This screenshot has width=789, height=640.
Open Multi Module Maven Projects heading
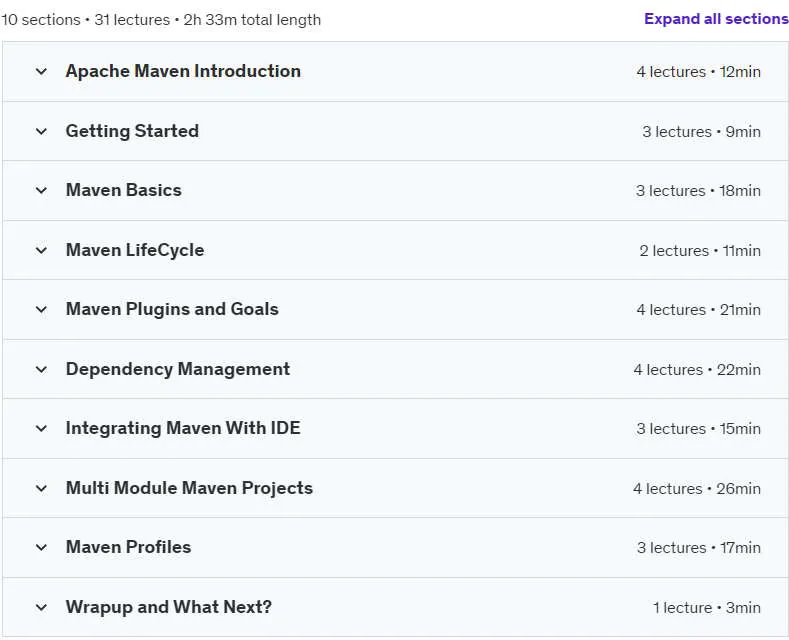[189, 488]
